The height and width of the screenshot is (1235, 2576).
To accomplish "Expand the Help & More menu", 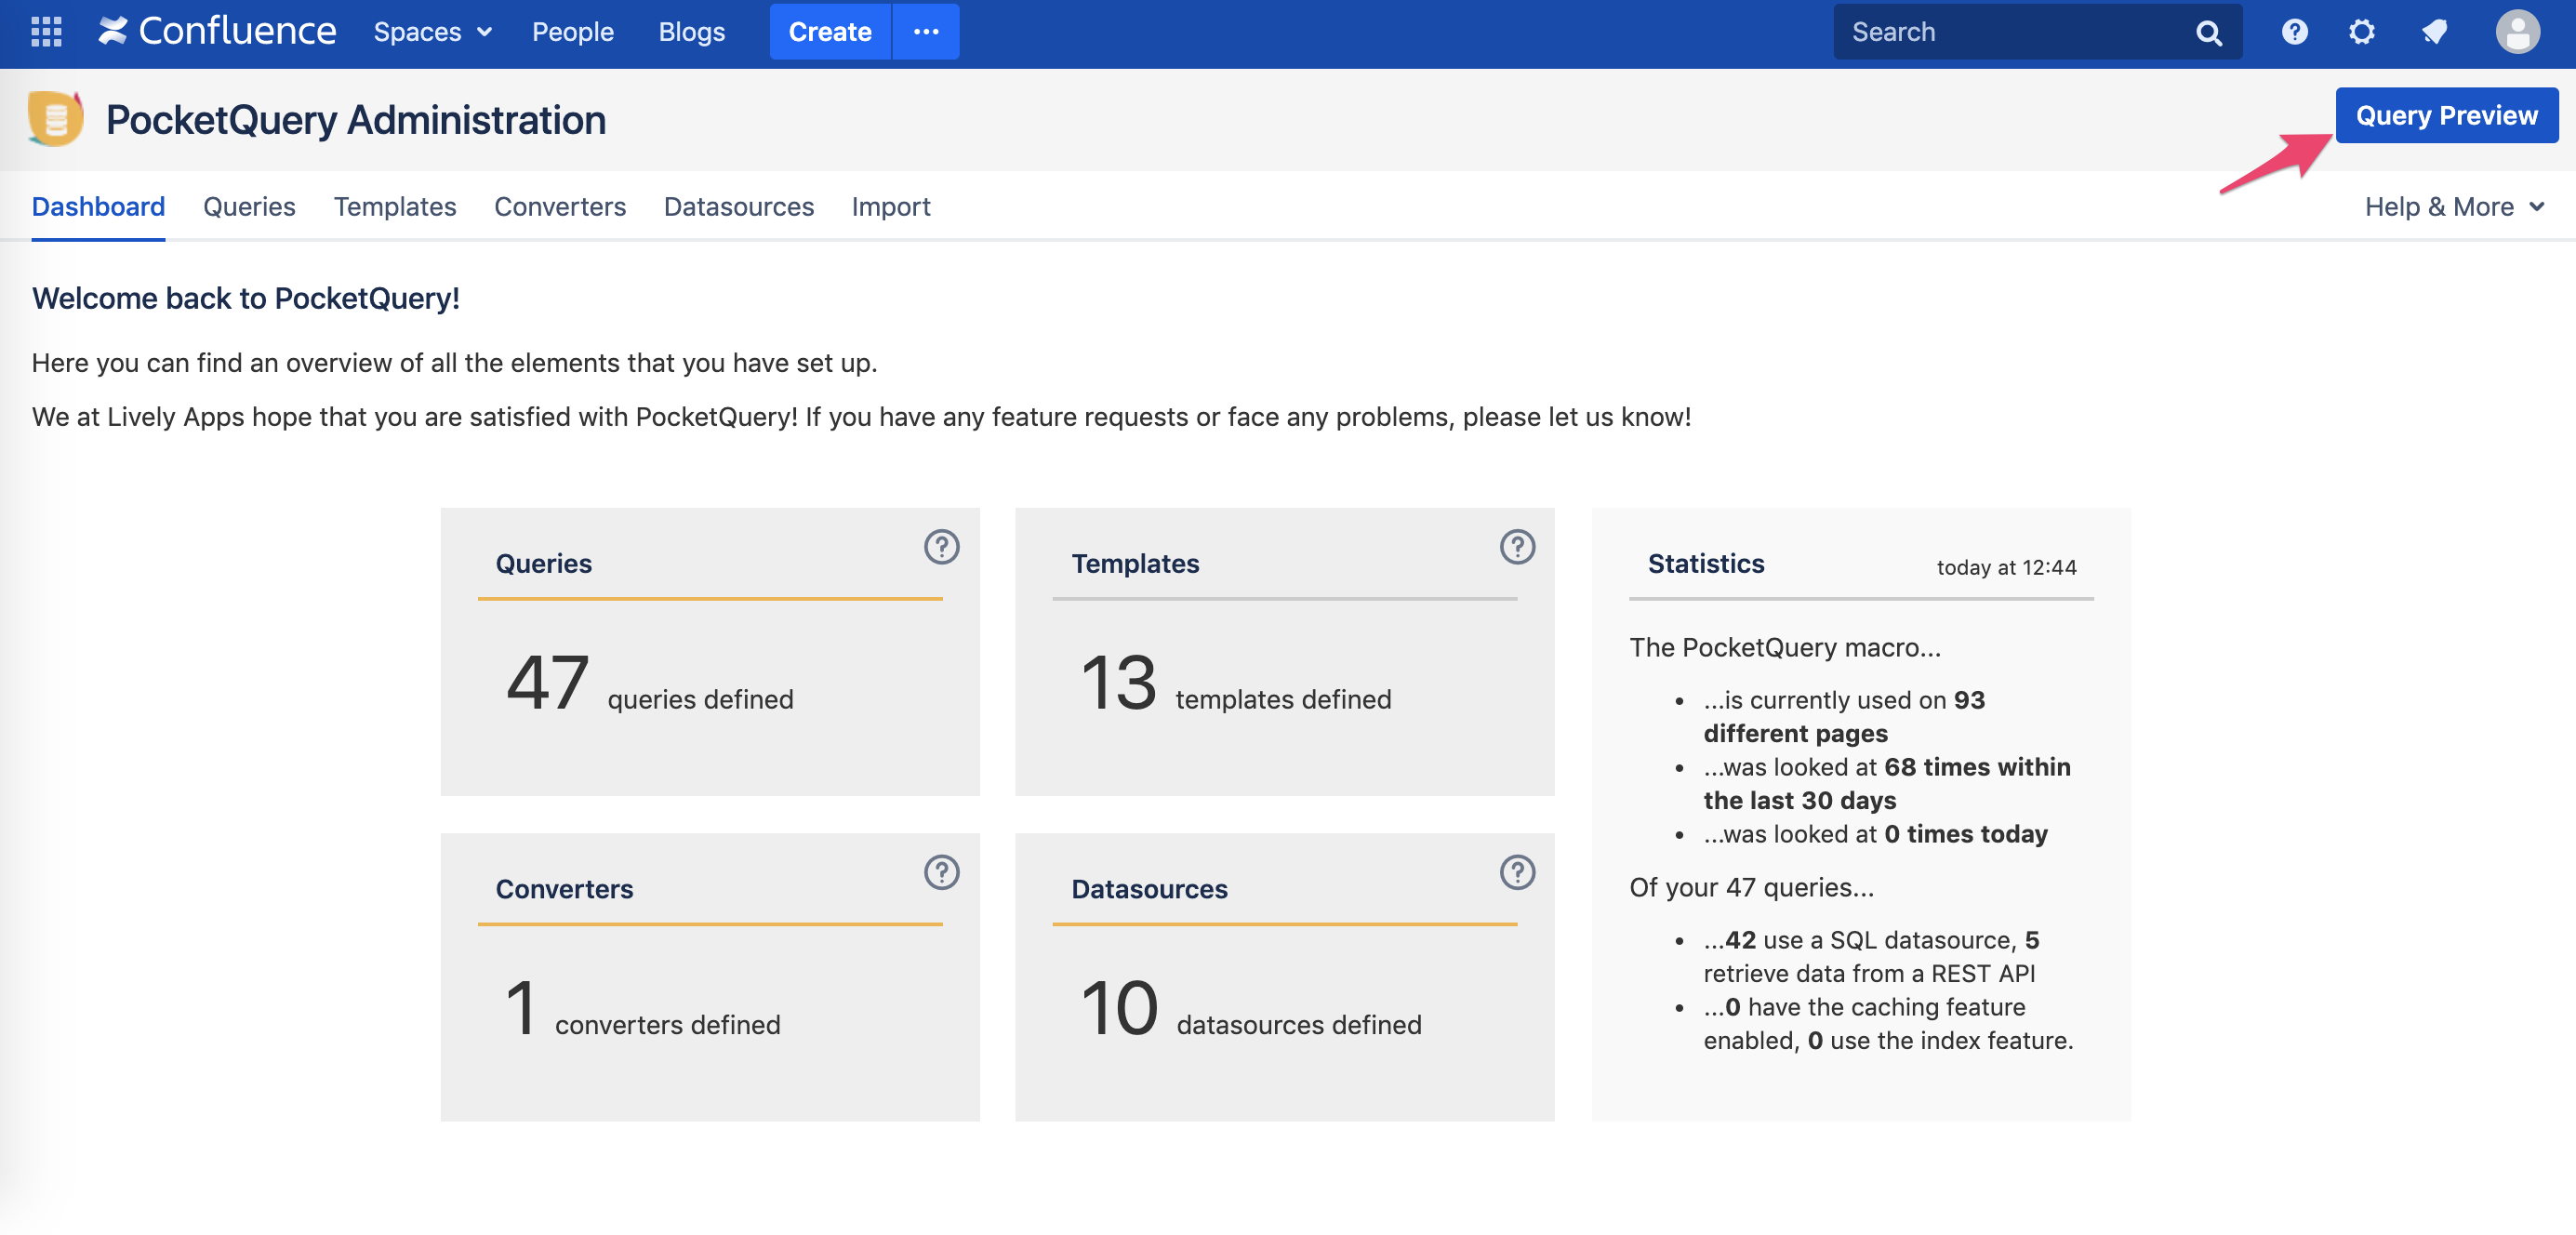I will pyautogui.click(x=2454, y=206).
